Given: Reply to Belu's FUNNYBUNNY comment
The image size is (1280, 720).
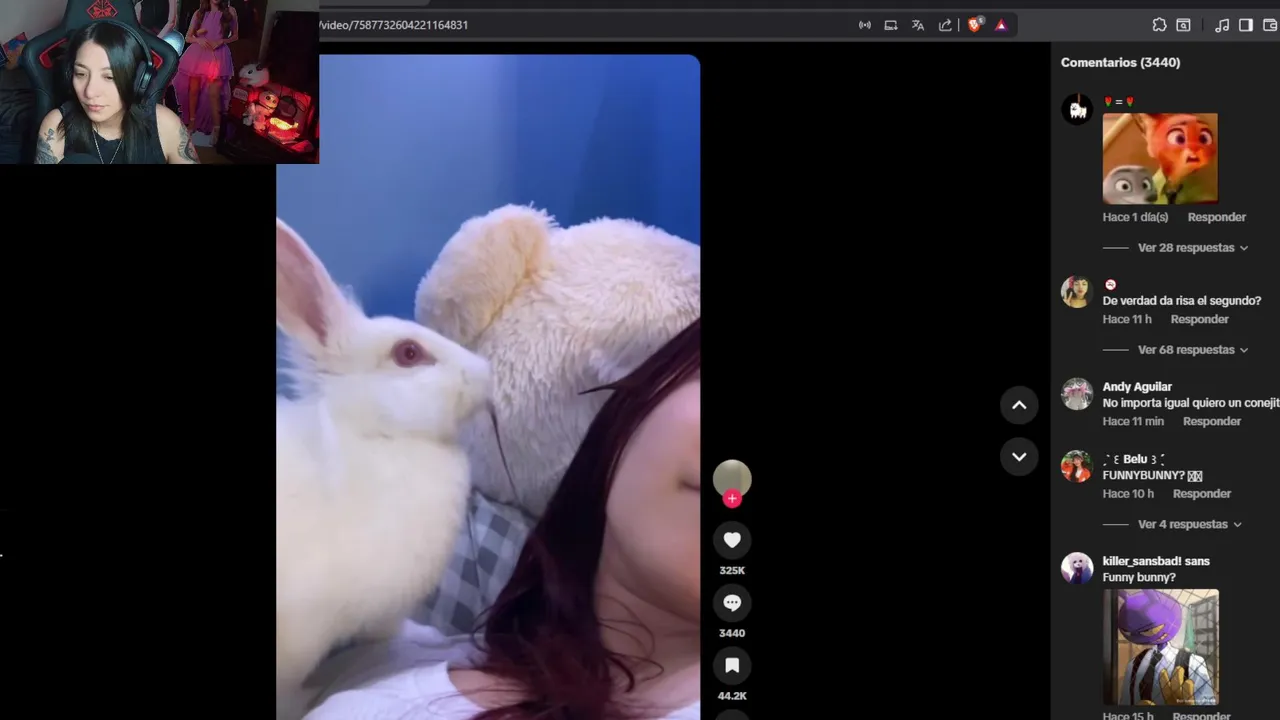Looking at the screenshot, I should 1202,494.
